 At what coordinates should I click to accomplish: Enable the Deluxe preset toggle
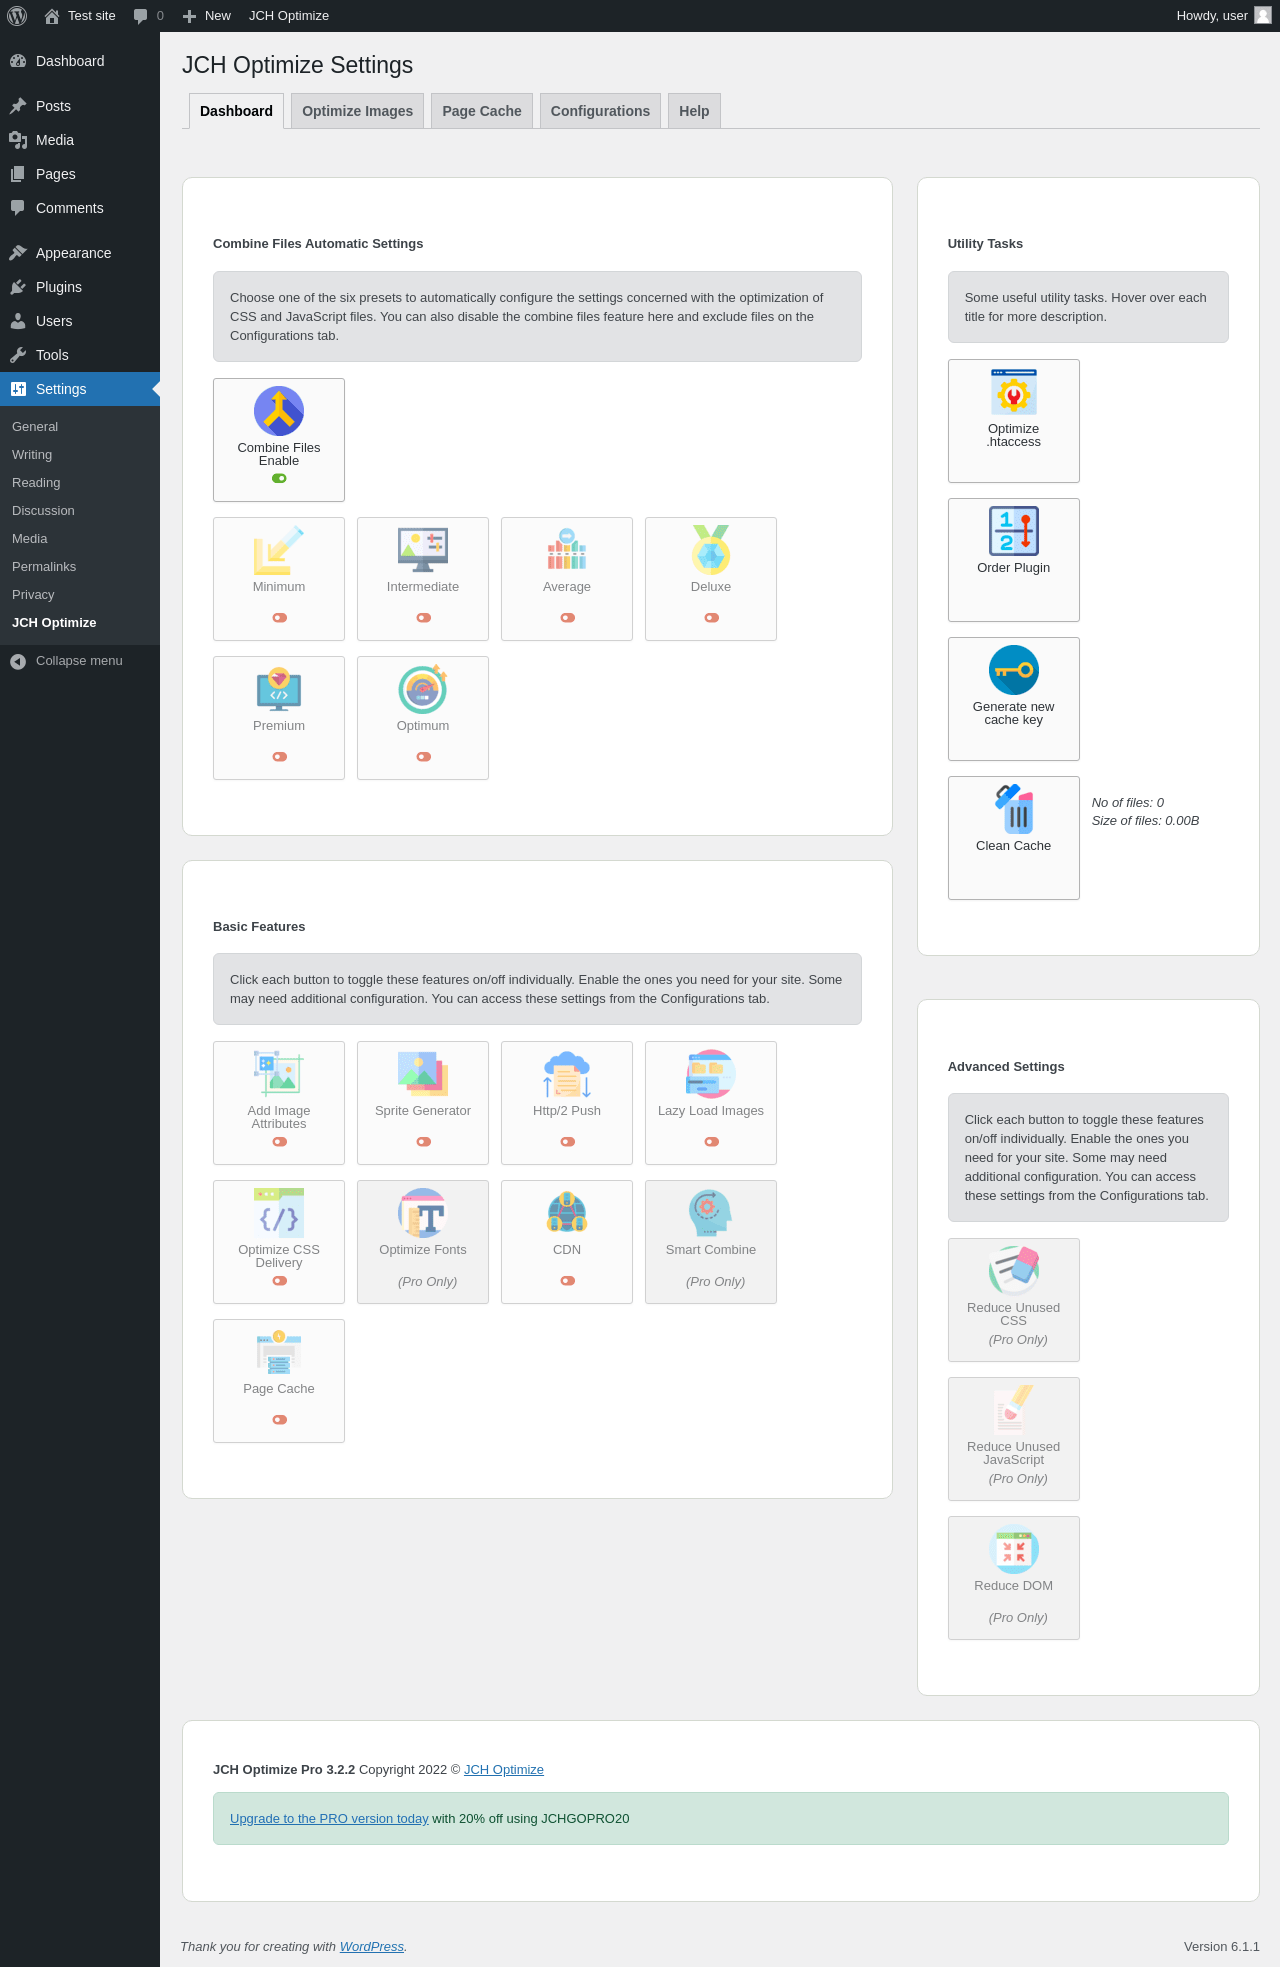point(711,617)
